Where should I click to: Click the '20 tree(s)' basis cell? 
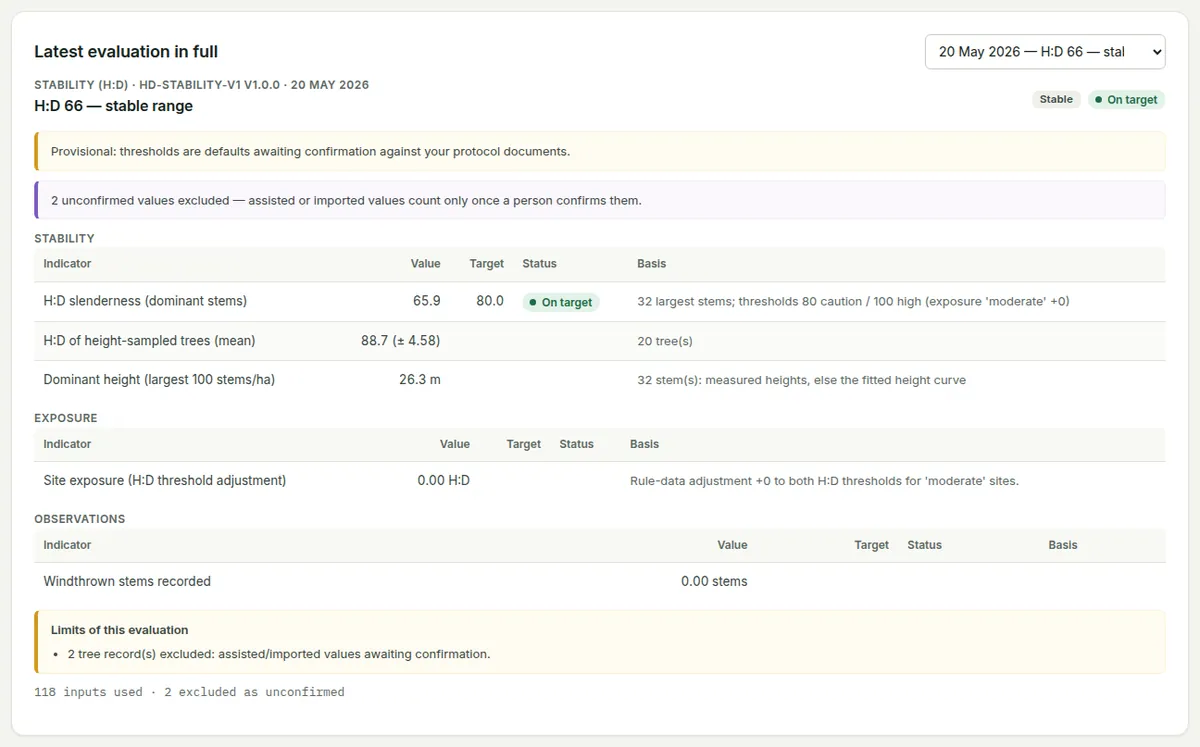click(665, 341)
